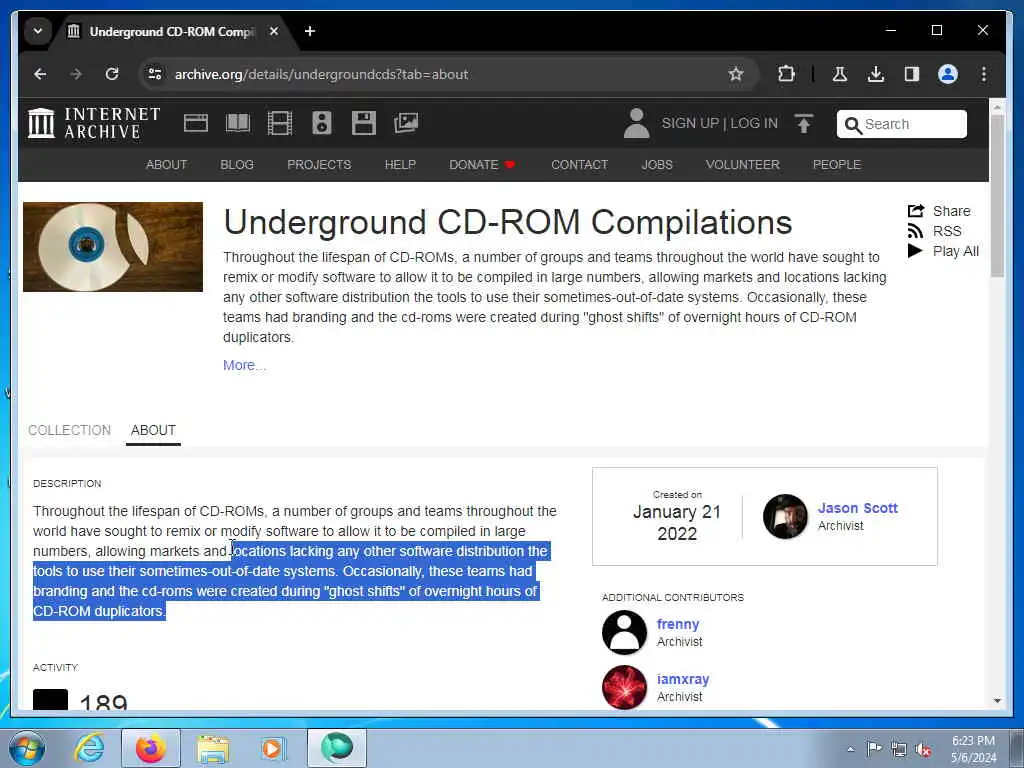Open Windows Media Player in taskbar
The width and height of the screenshot is (1024, 768).
coord(273,748)
